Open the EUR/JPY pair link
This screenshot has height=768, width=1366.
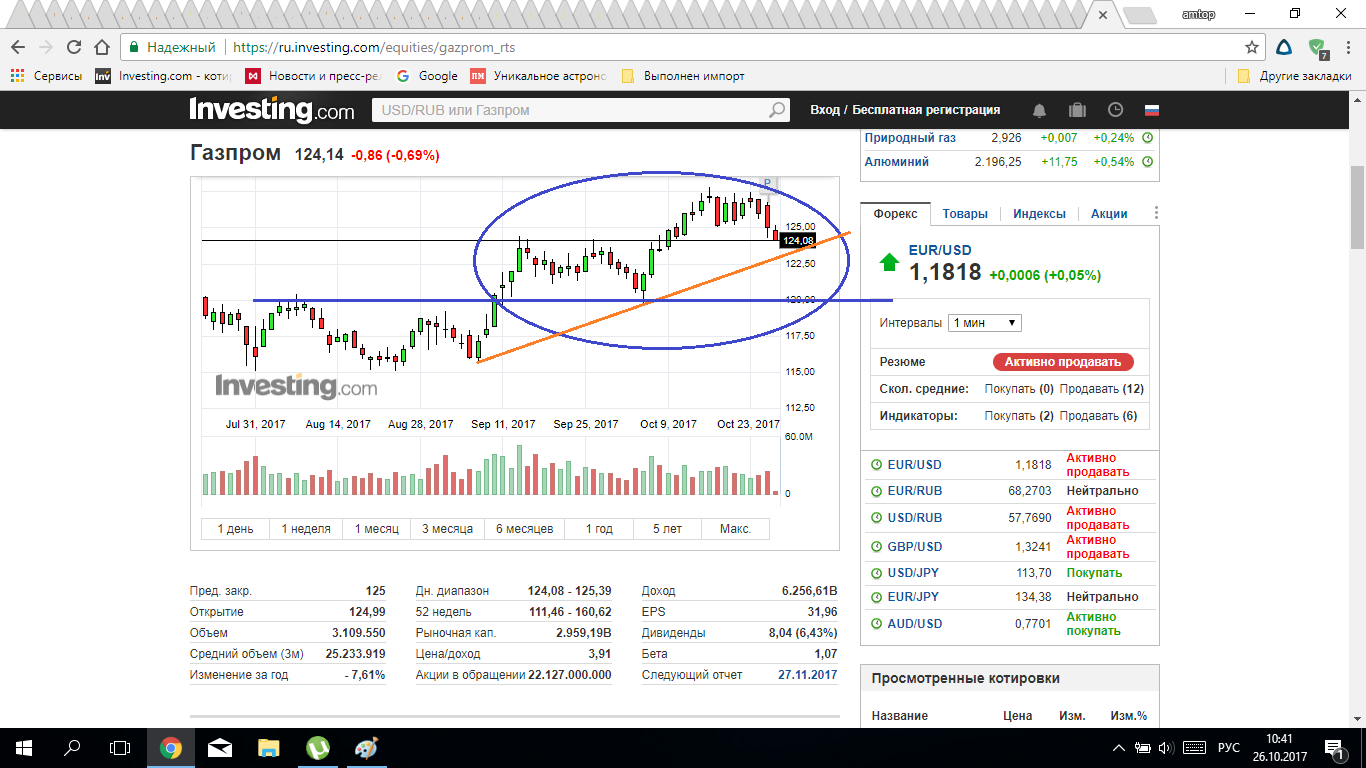[x=914, y=597]
